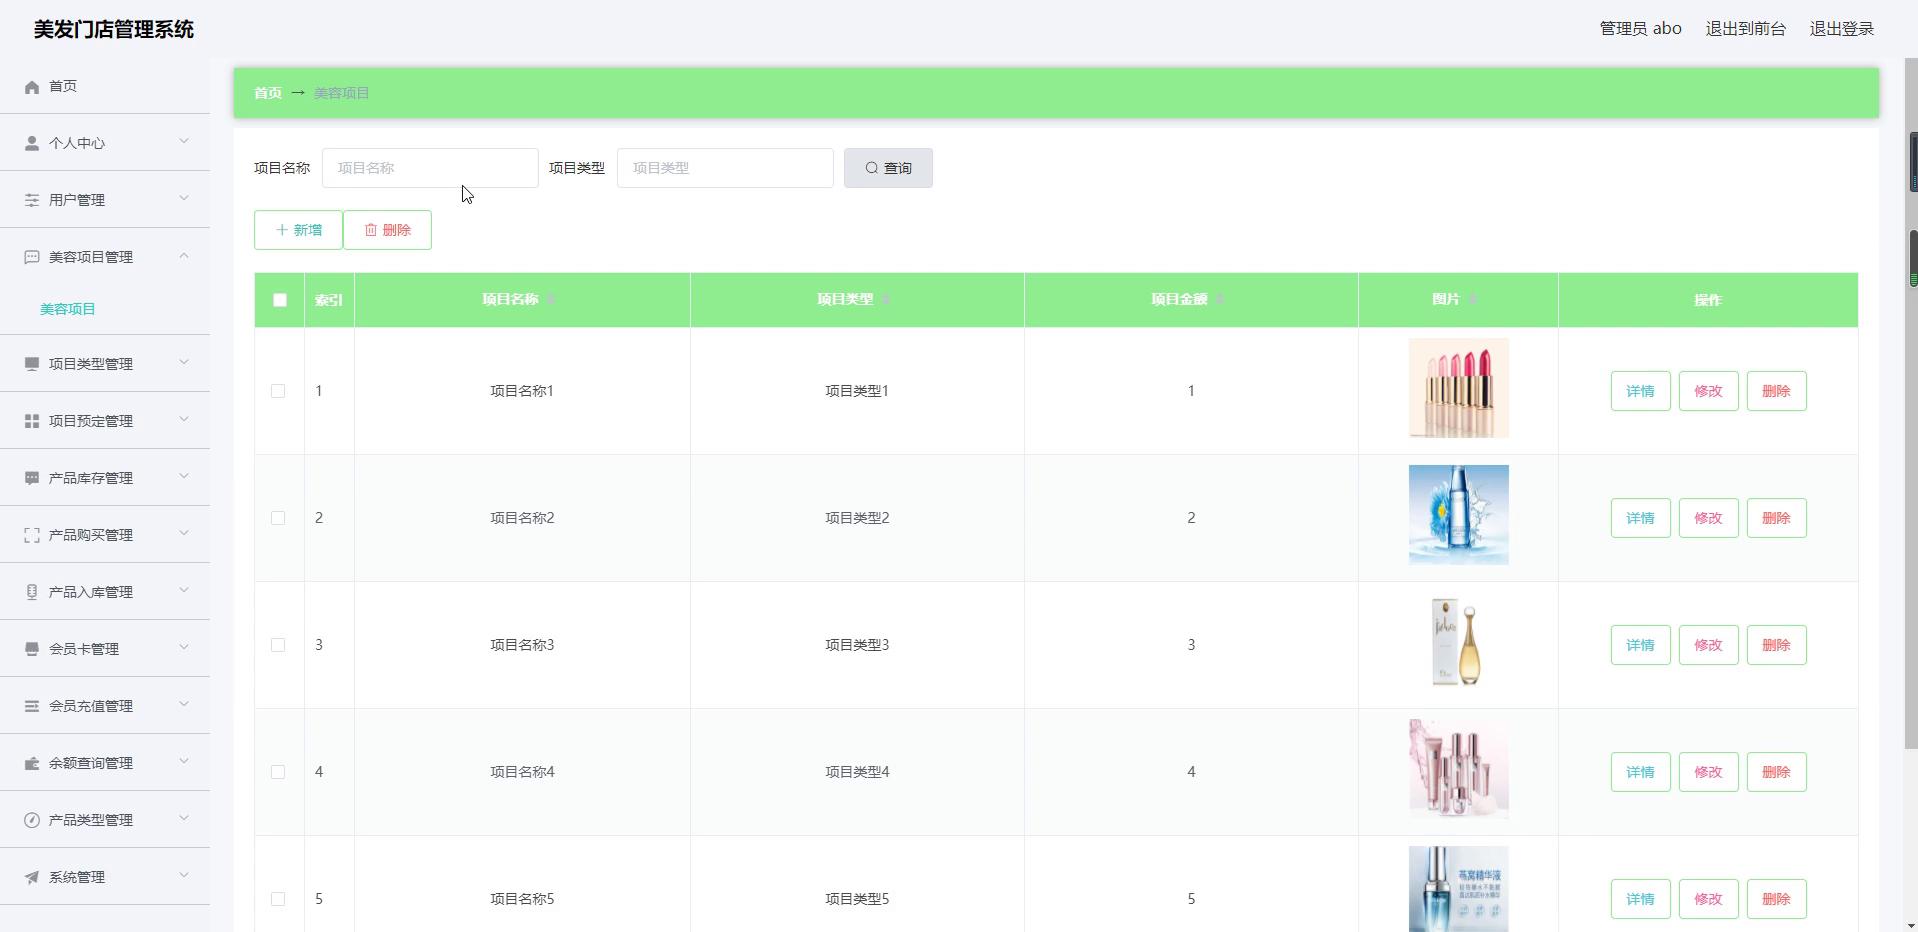Viewport: 1918px width, 932px height.
Task: Open the 美容项目 submenu item
Action: pyautogui.click(x=68, y=310)
